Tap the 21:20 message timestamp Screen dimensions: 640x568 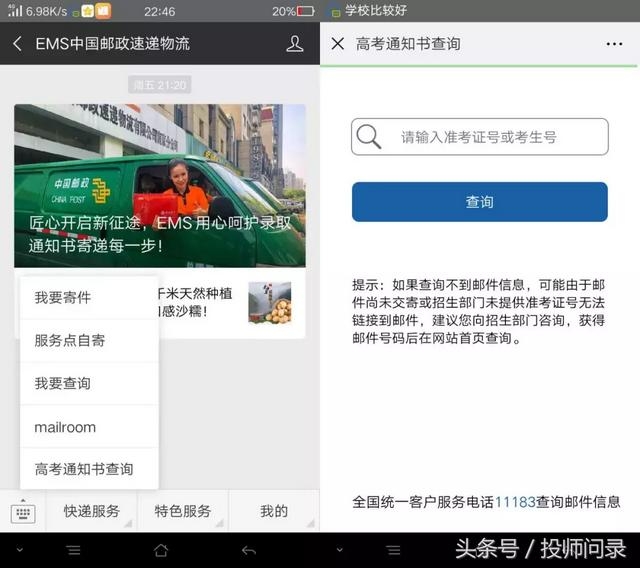(x=160, y=85)
